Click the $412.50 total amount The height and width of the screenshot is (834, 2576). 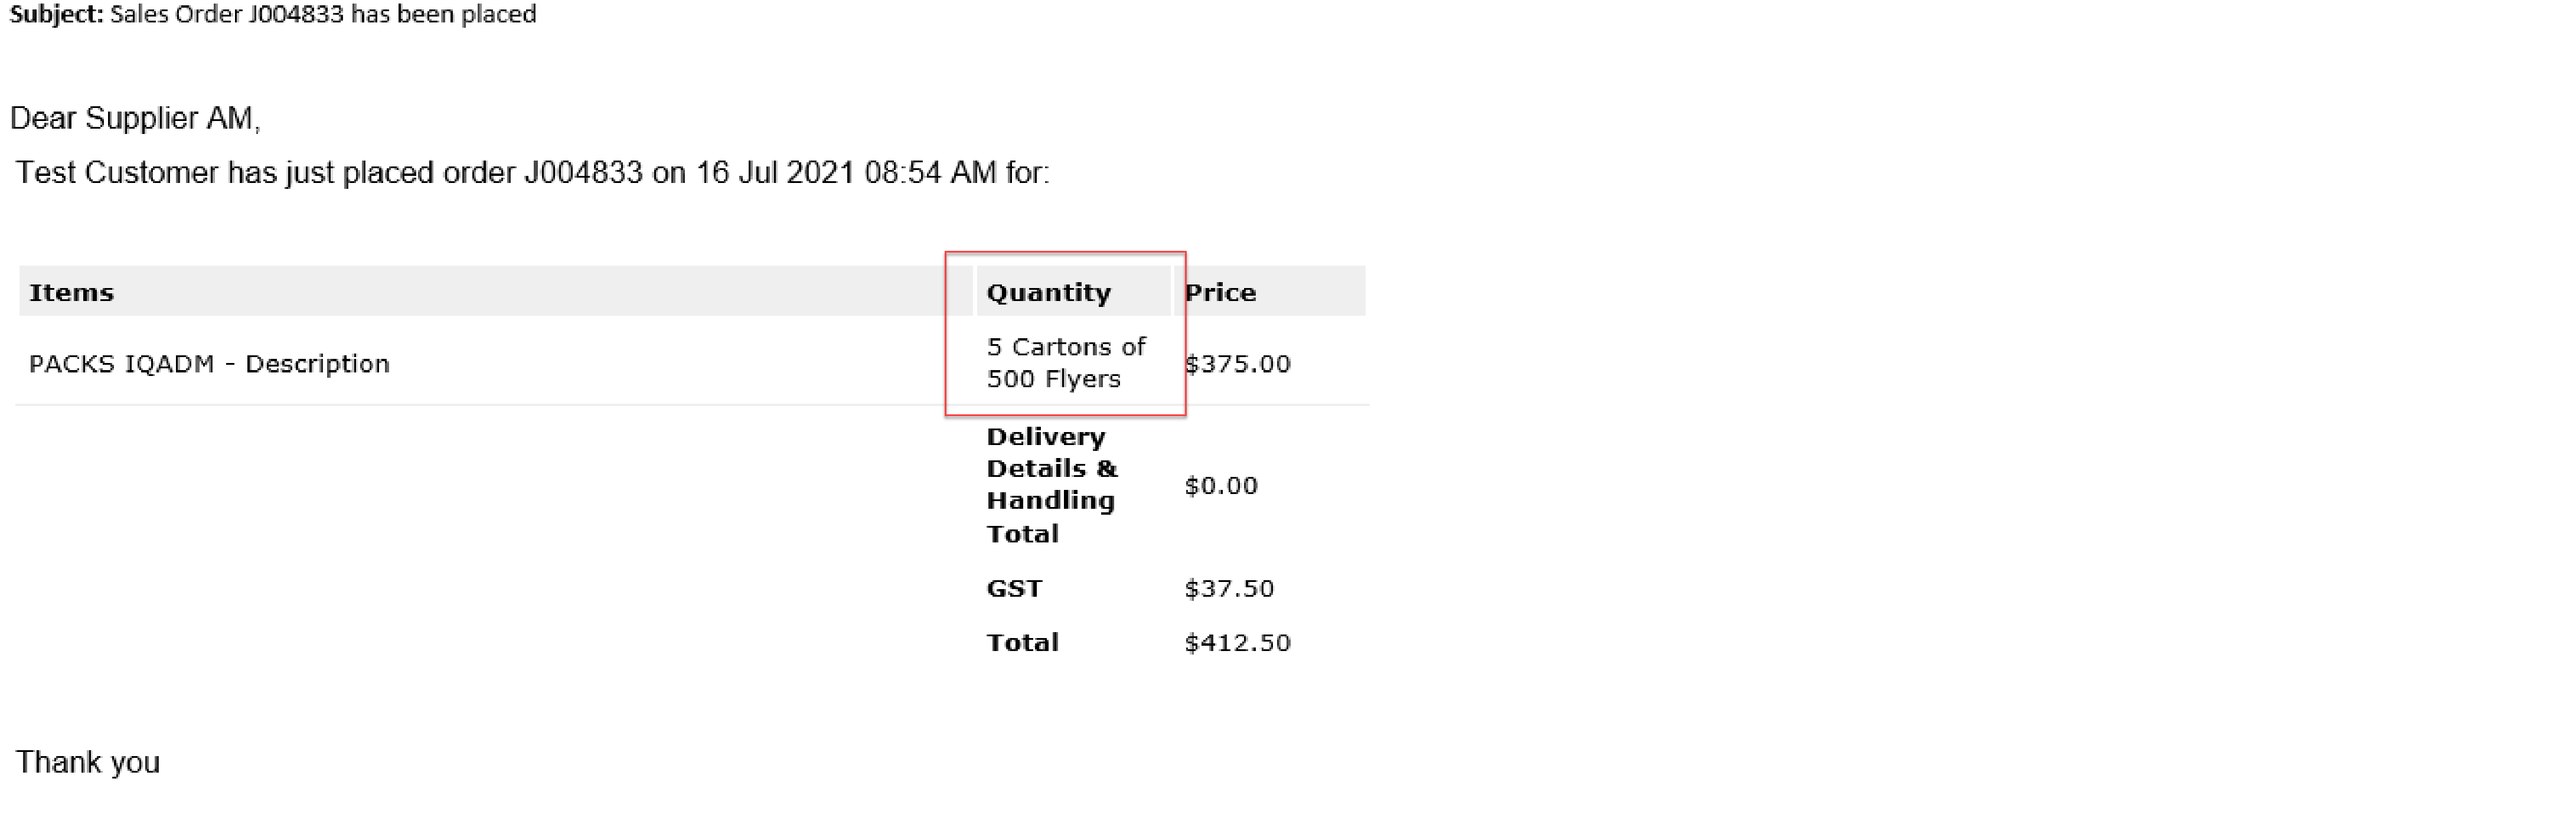[x=1237, y=642]
